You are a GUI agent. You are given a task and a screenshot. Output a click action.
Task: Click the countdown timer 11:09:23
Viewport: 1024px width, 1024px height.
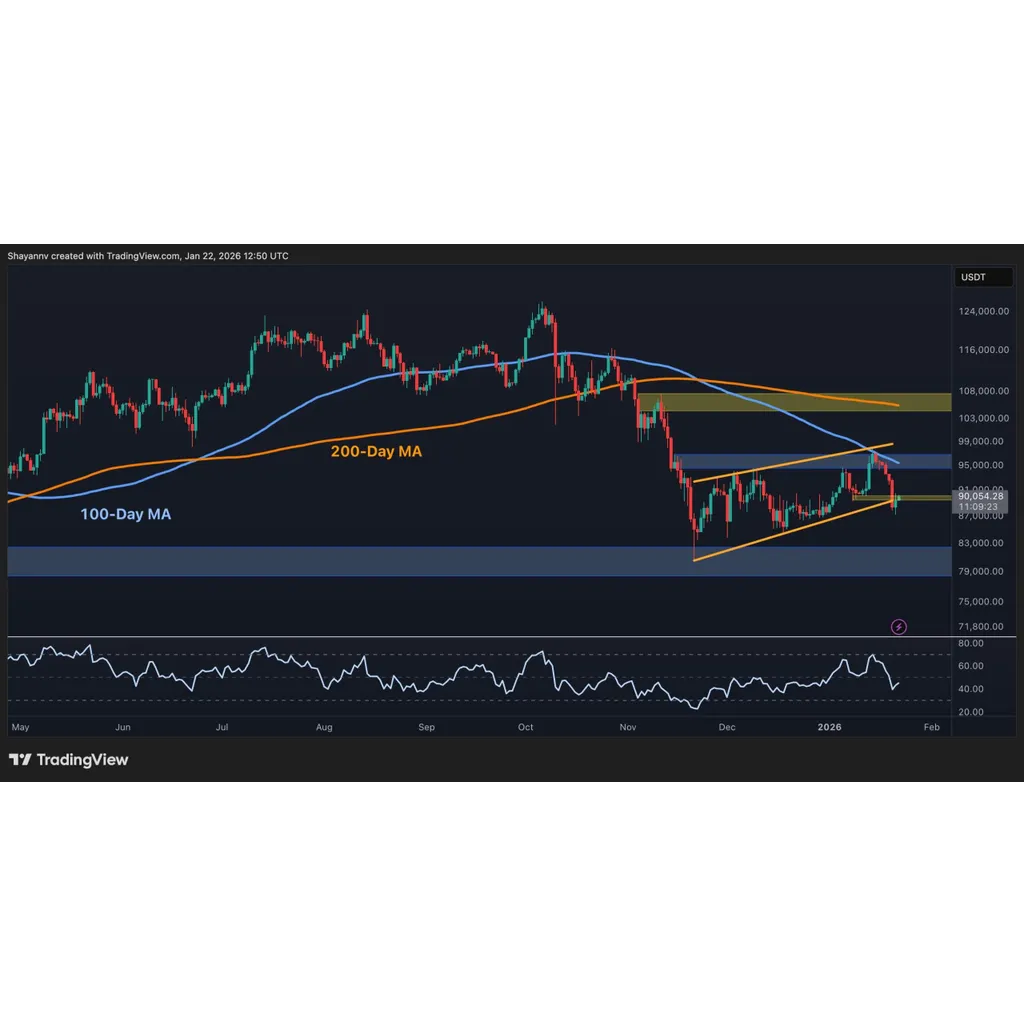click(x=978, y=507)
